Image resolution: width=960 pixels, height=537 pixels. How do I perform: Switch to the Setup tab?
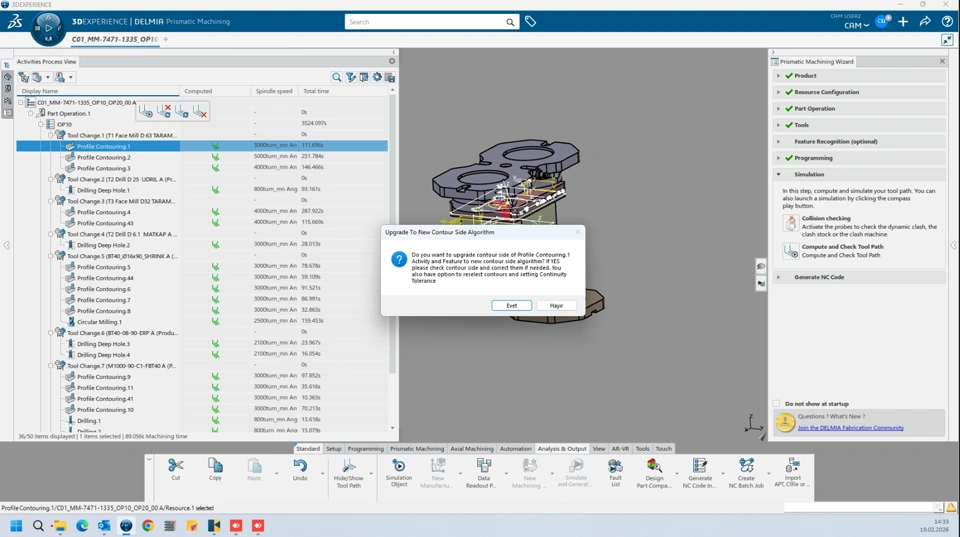(x=333, y=449)
